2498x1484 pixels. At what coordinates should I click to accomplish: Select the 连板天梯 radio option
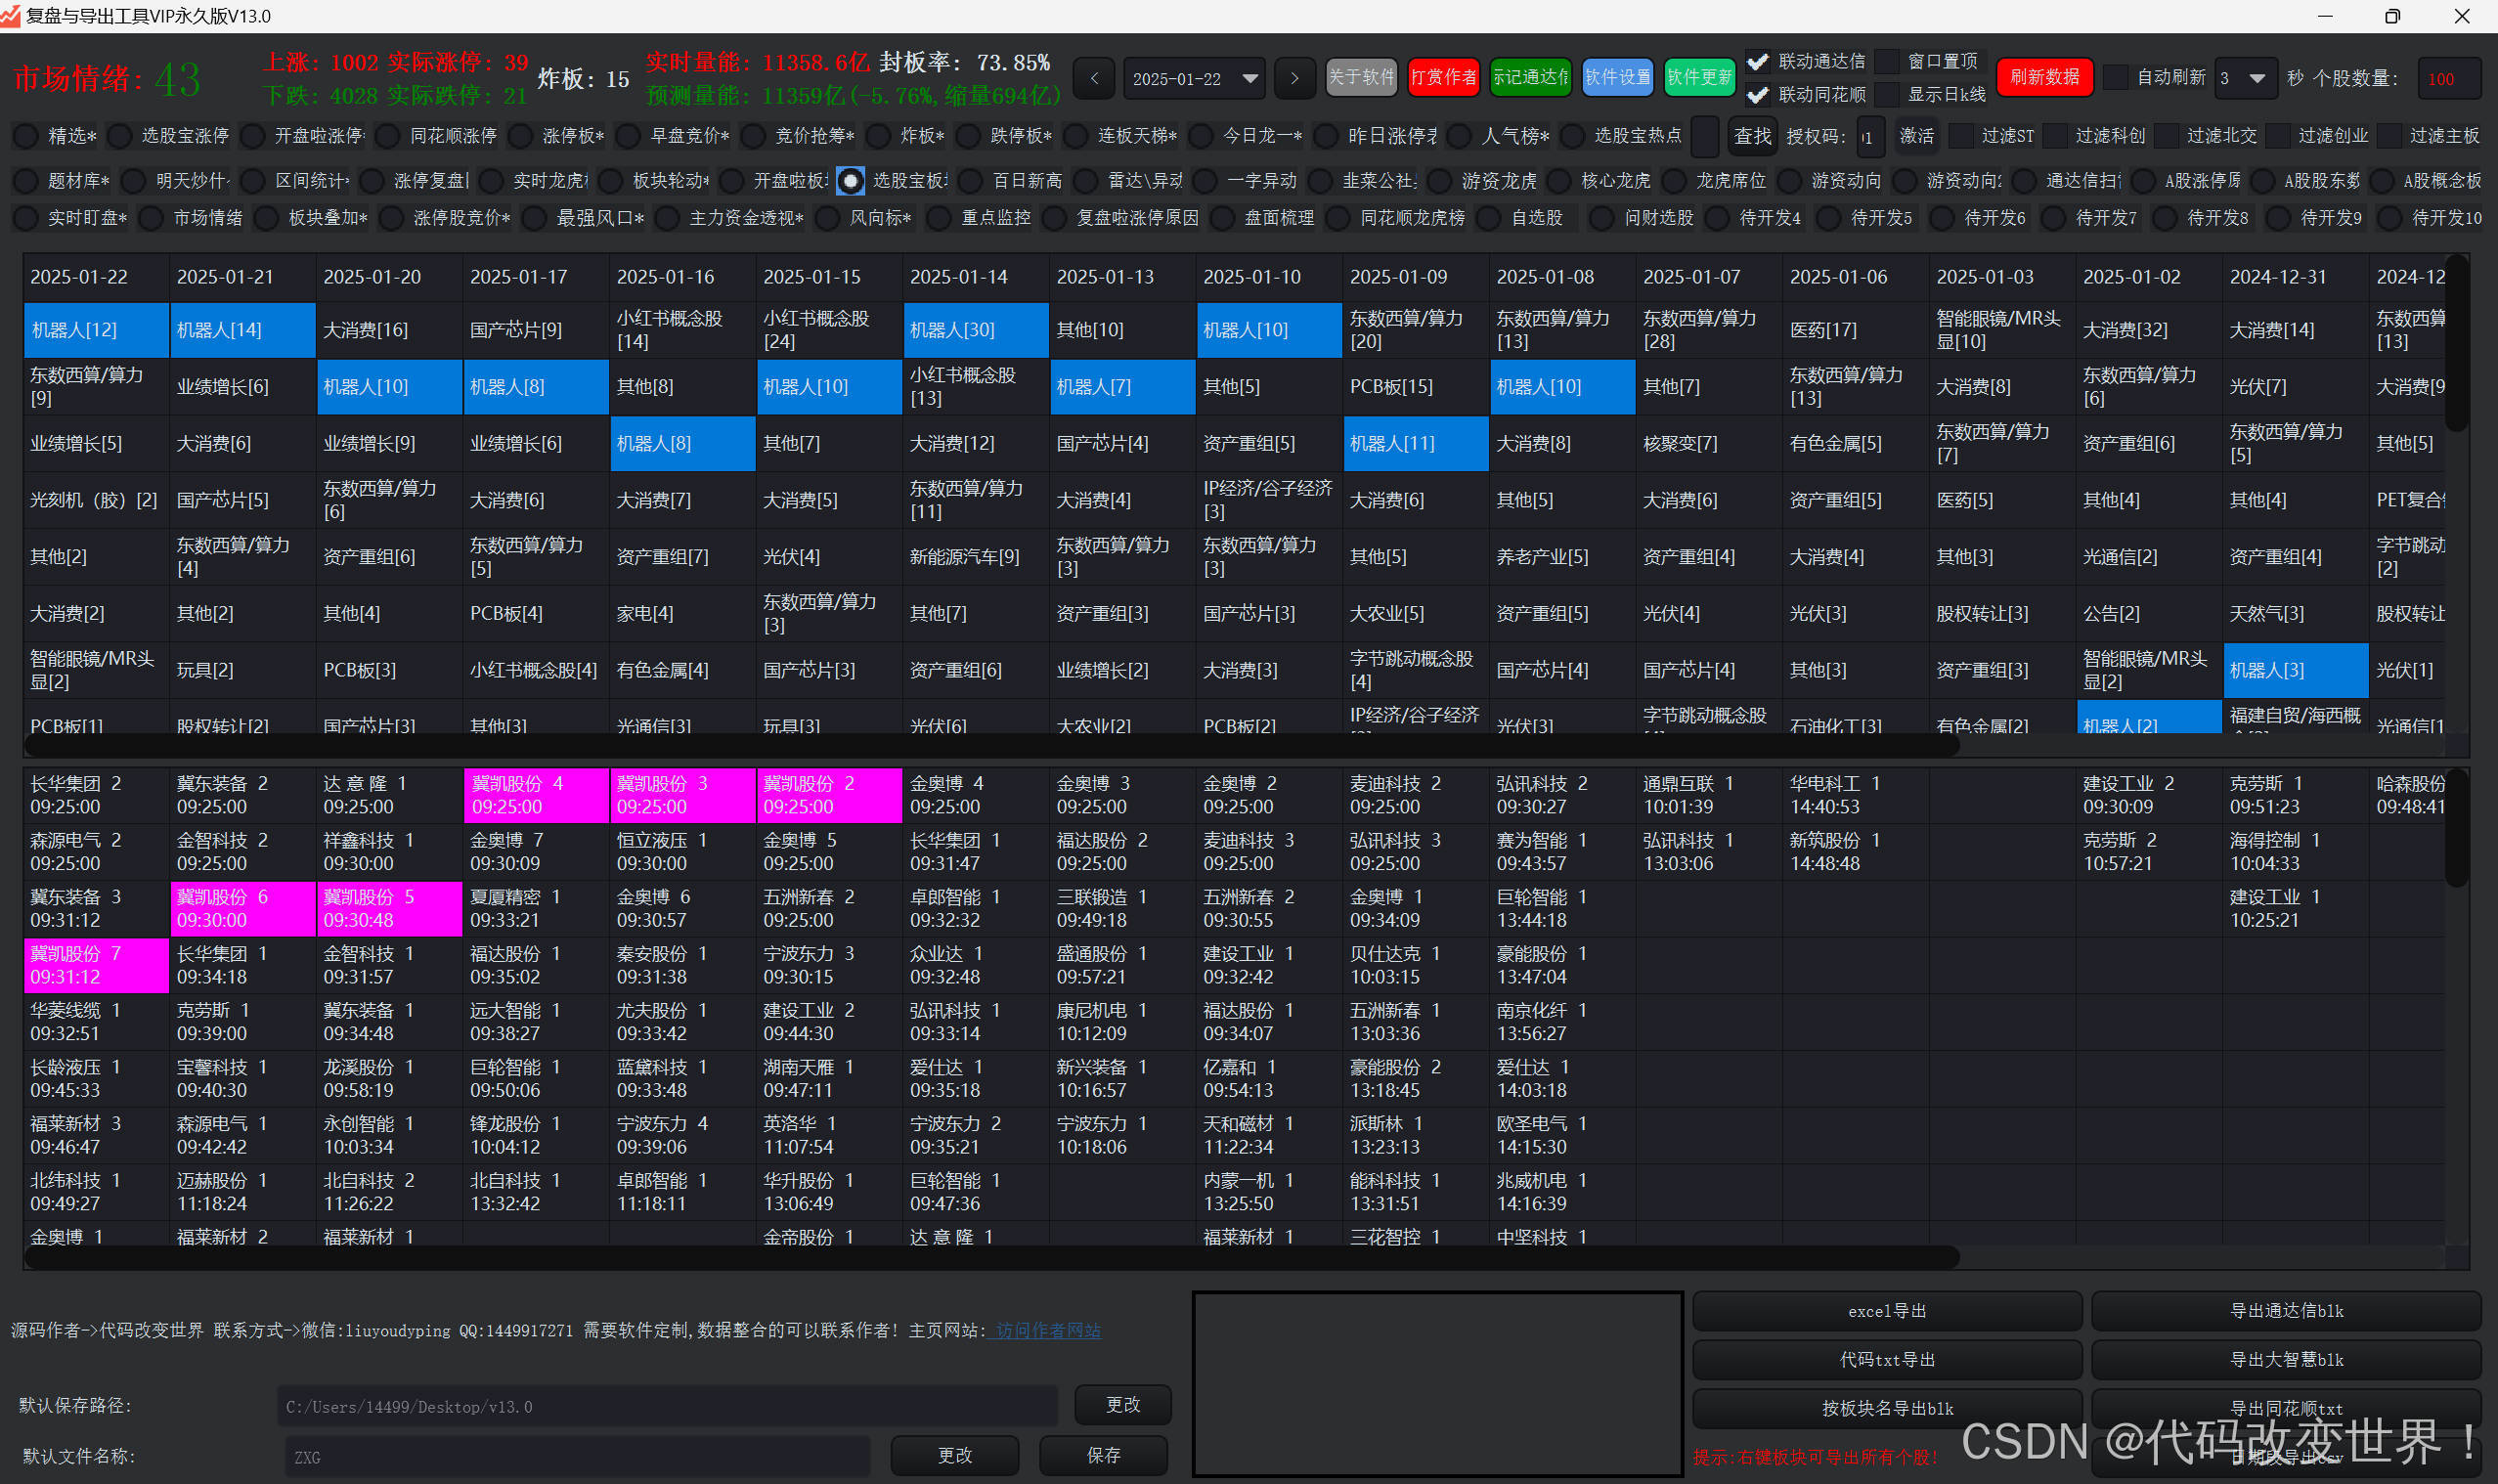point(1076,135)
